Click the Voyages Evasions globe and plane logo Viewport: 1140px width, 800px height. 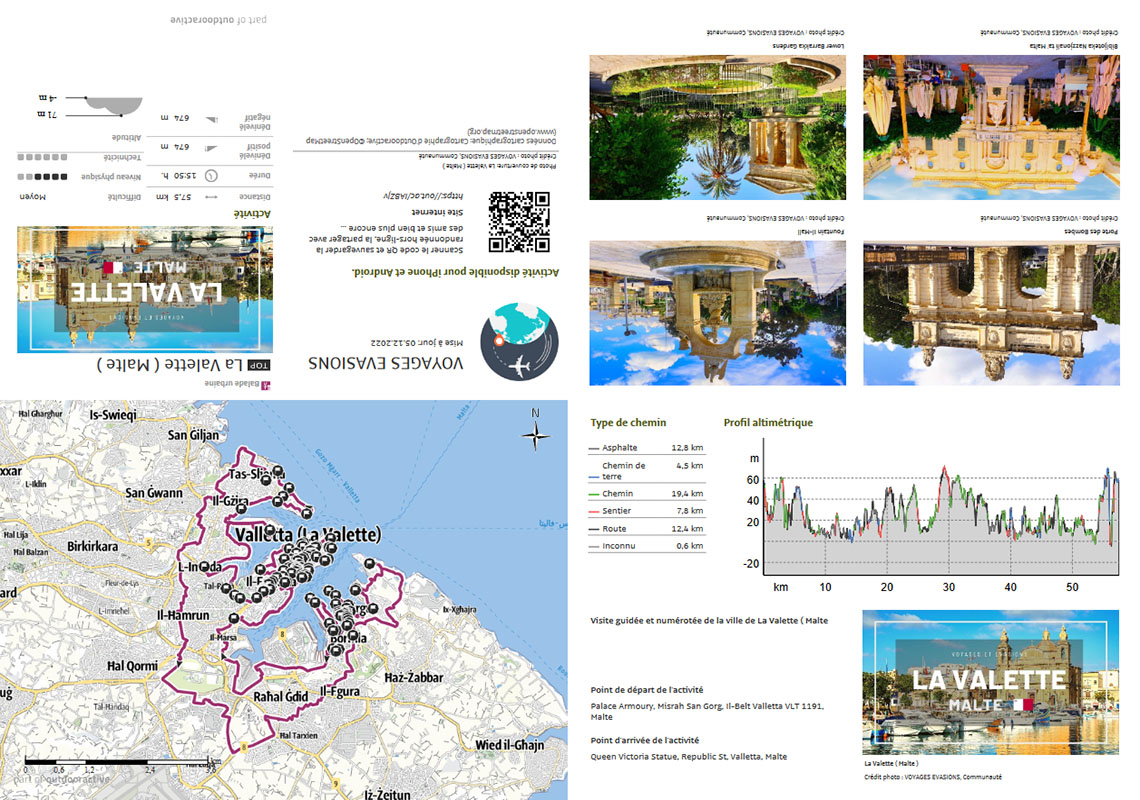(x=519, y=342)
